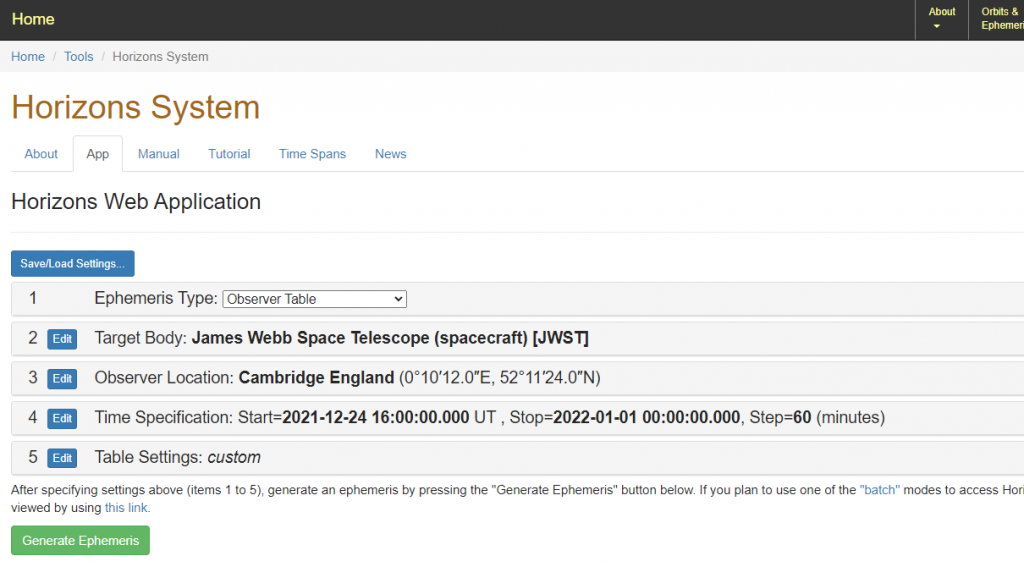Select the App tab
Viewport: 1024px width, 567px height.
(x=97, y=154)
